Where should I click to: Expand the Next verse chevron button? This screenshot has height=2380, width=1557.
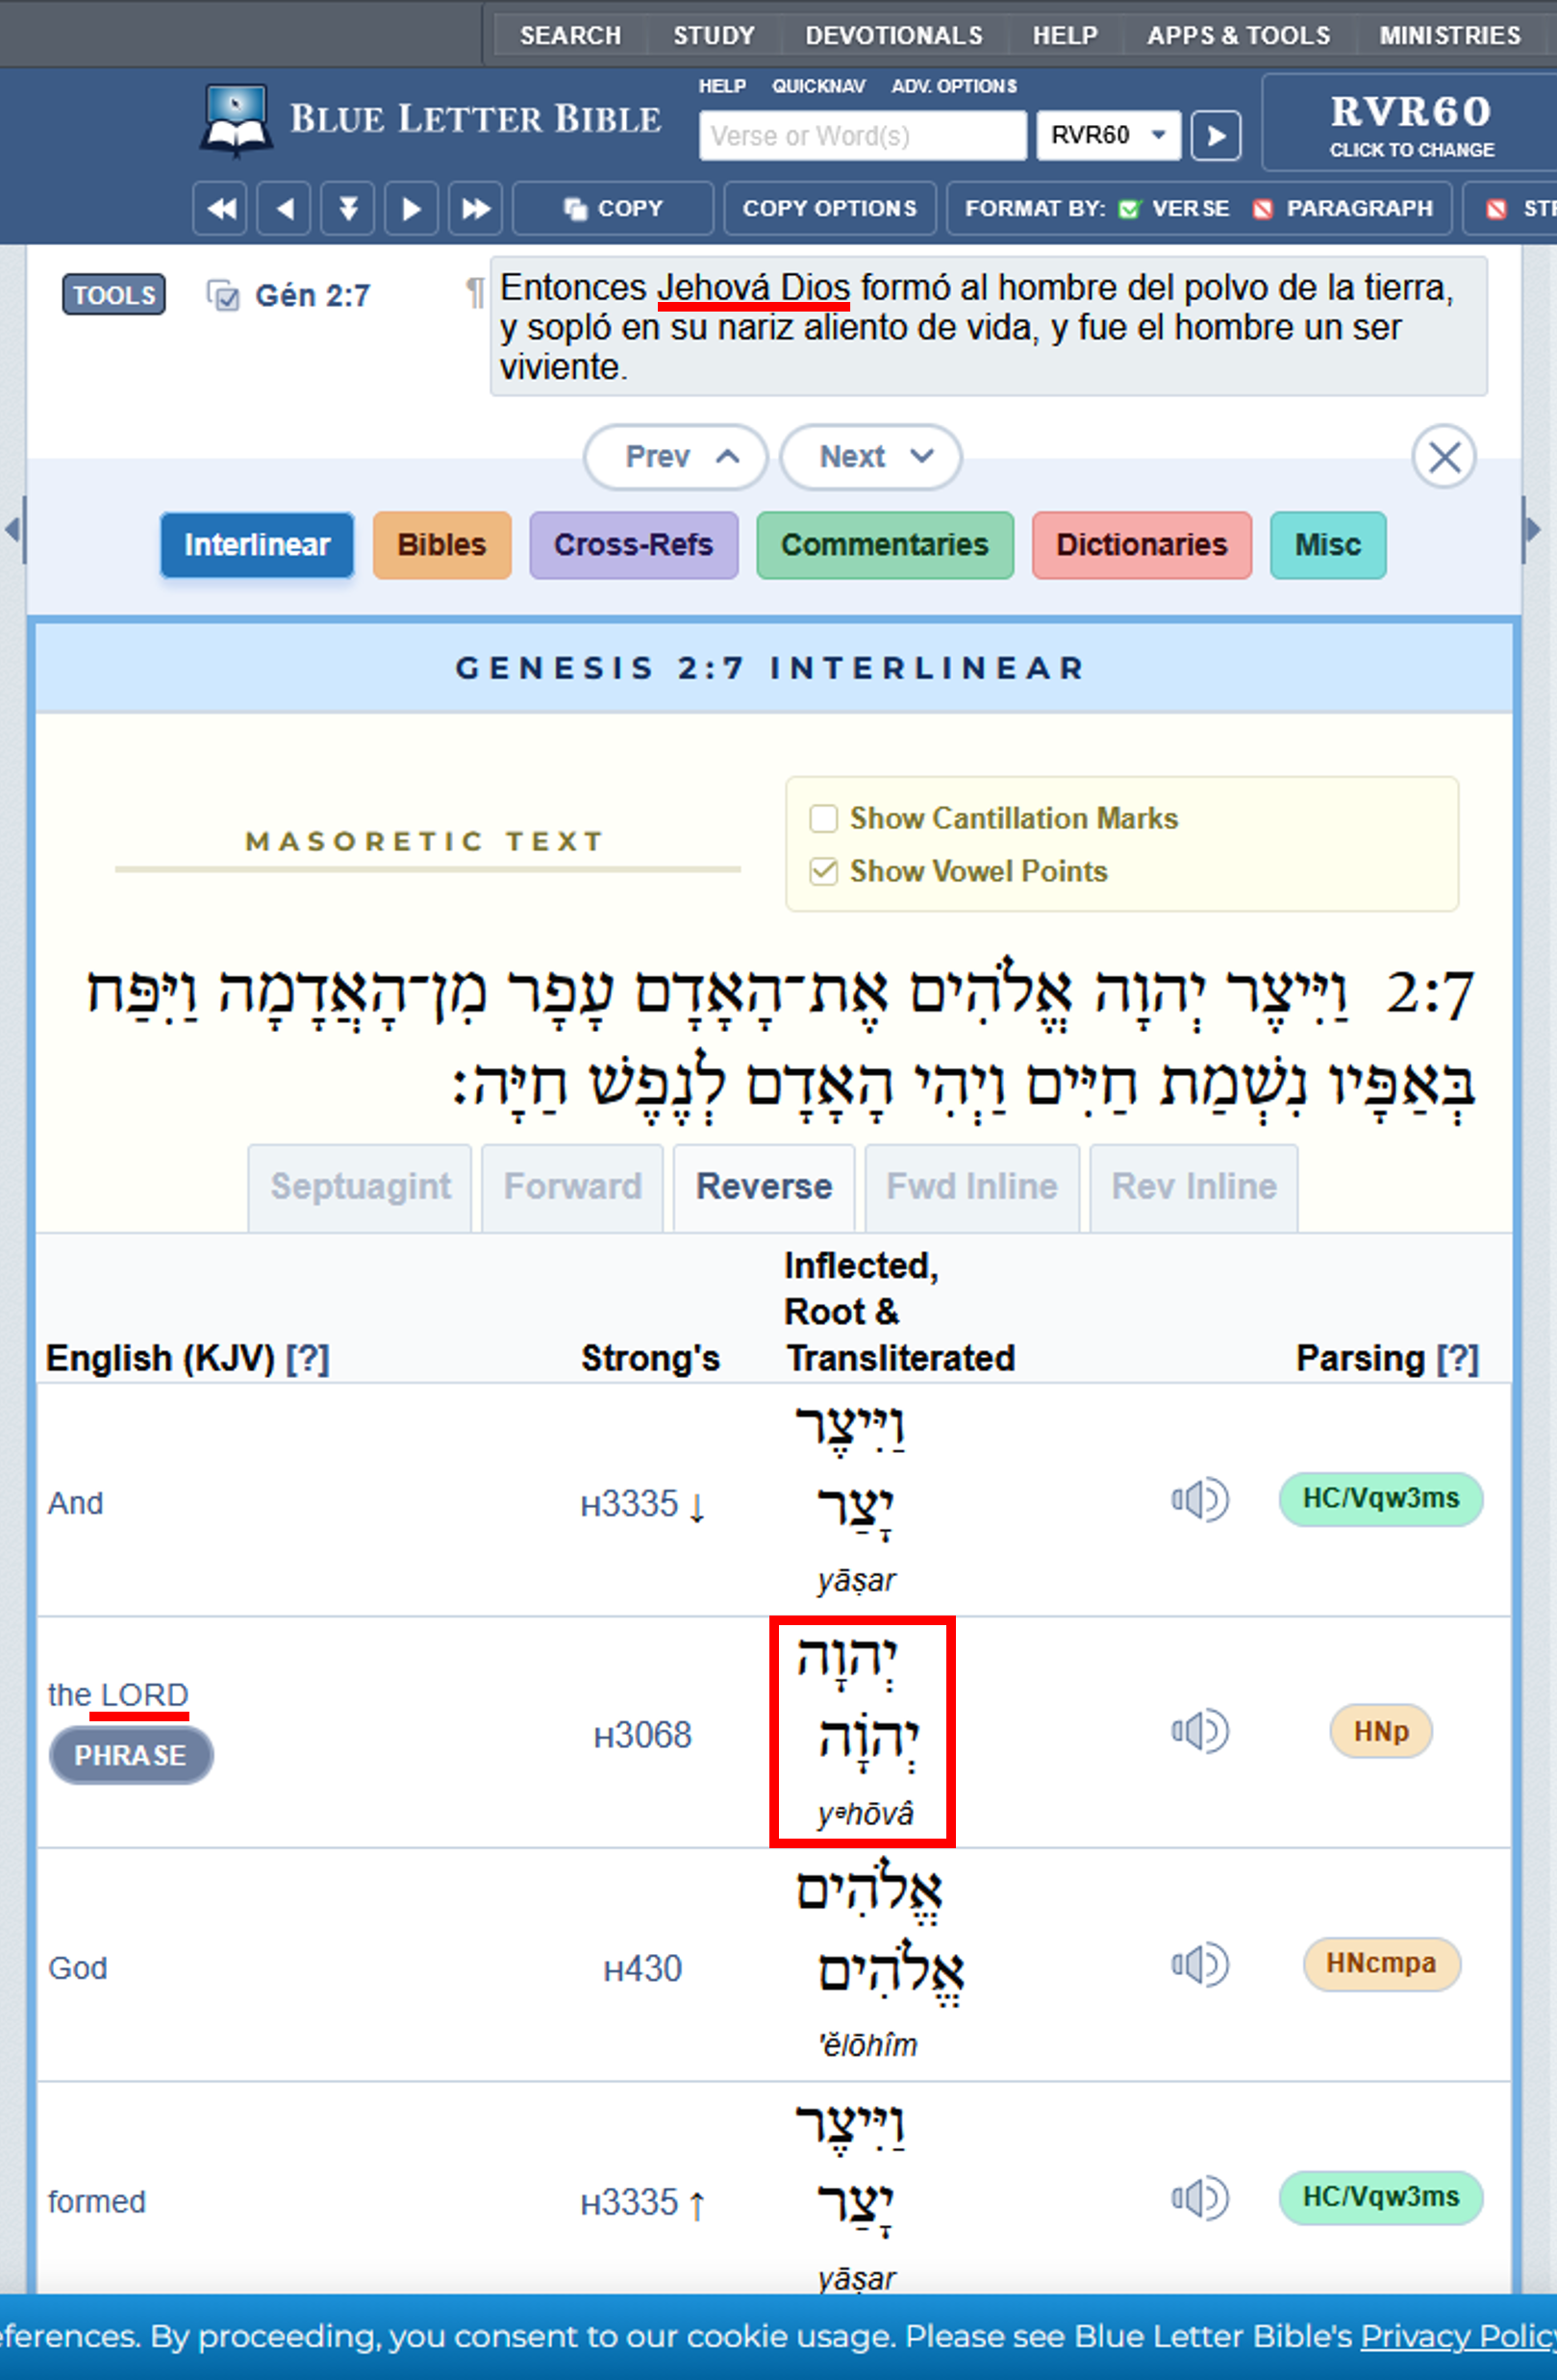coord(871,457)
